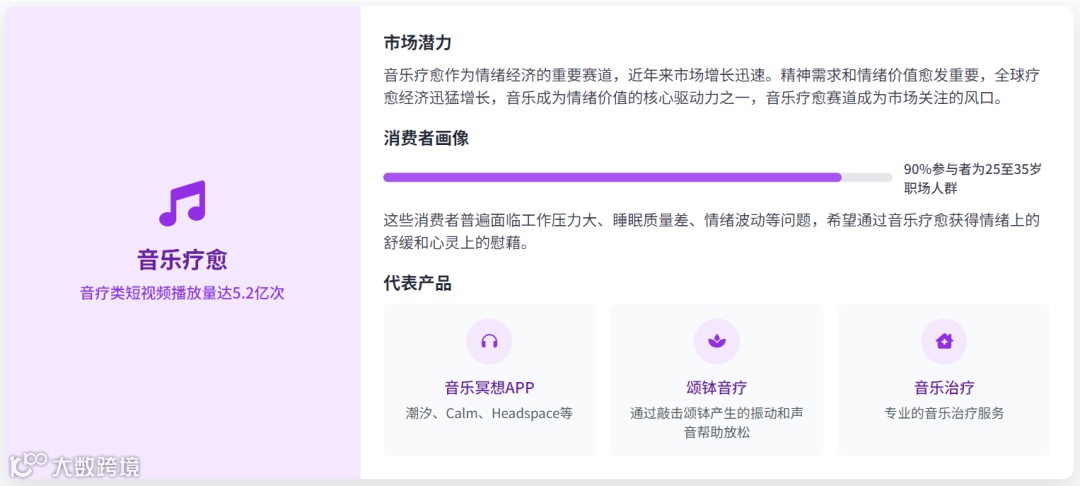Screen dimensions: 1080x486
Task: Select the 音乐治疗 card title
Action: 944,387
